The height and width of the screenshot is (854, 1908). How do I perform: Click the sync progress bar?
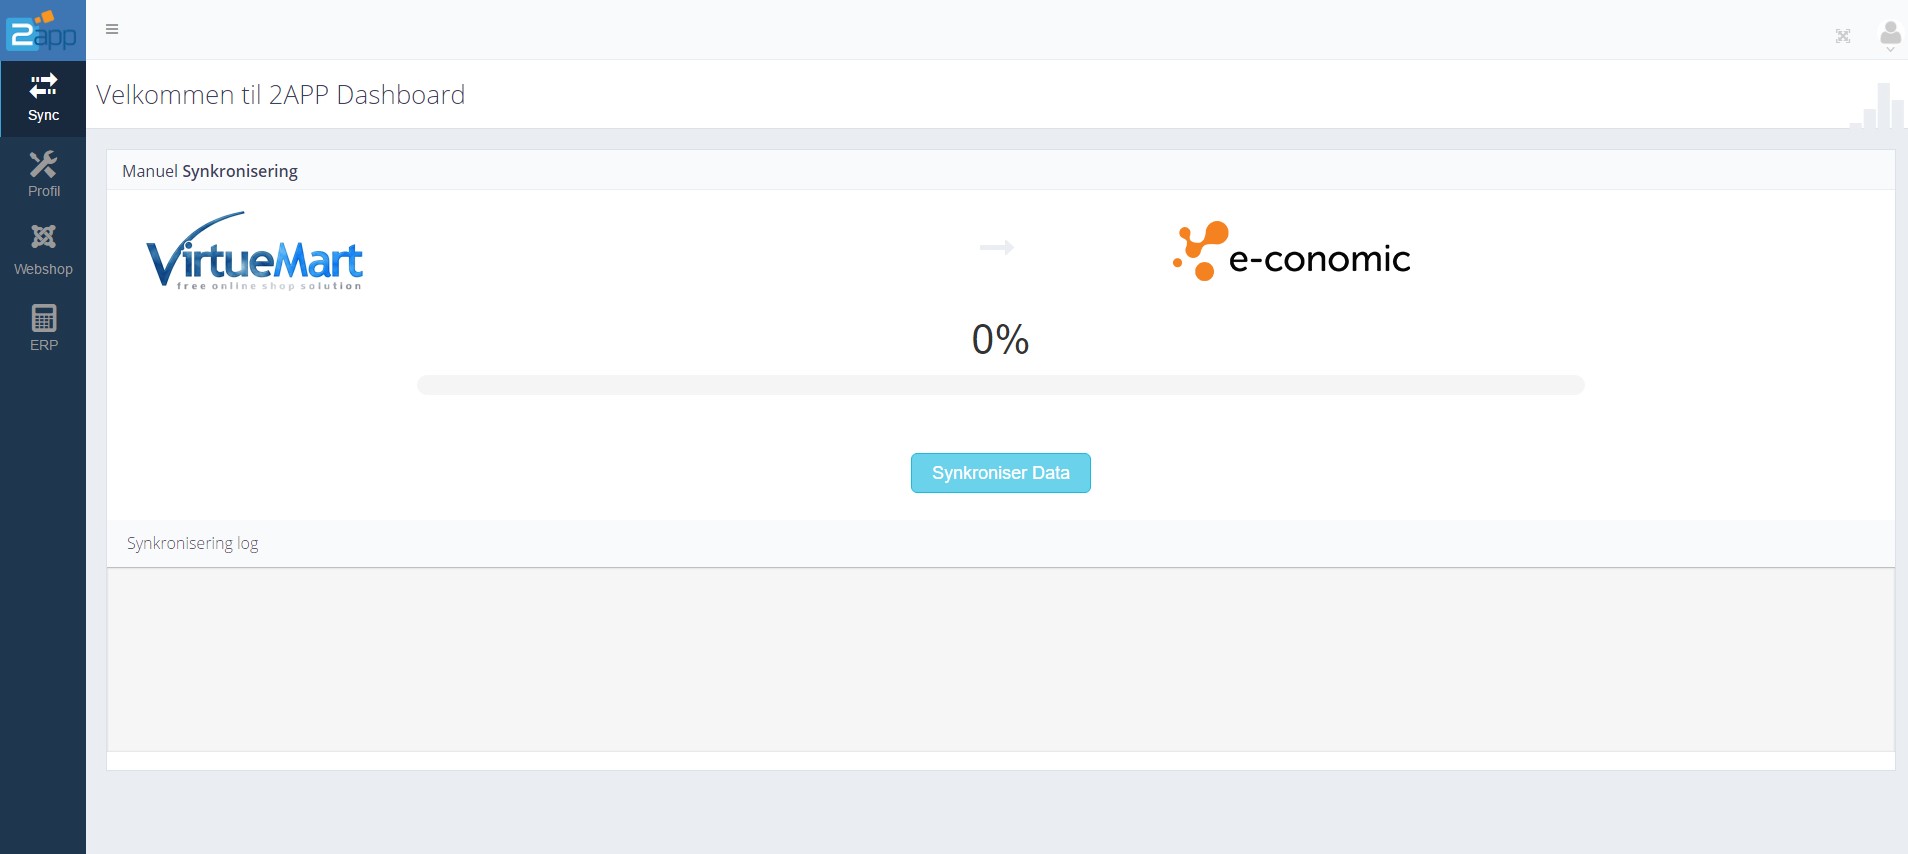(1000, 385)
